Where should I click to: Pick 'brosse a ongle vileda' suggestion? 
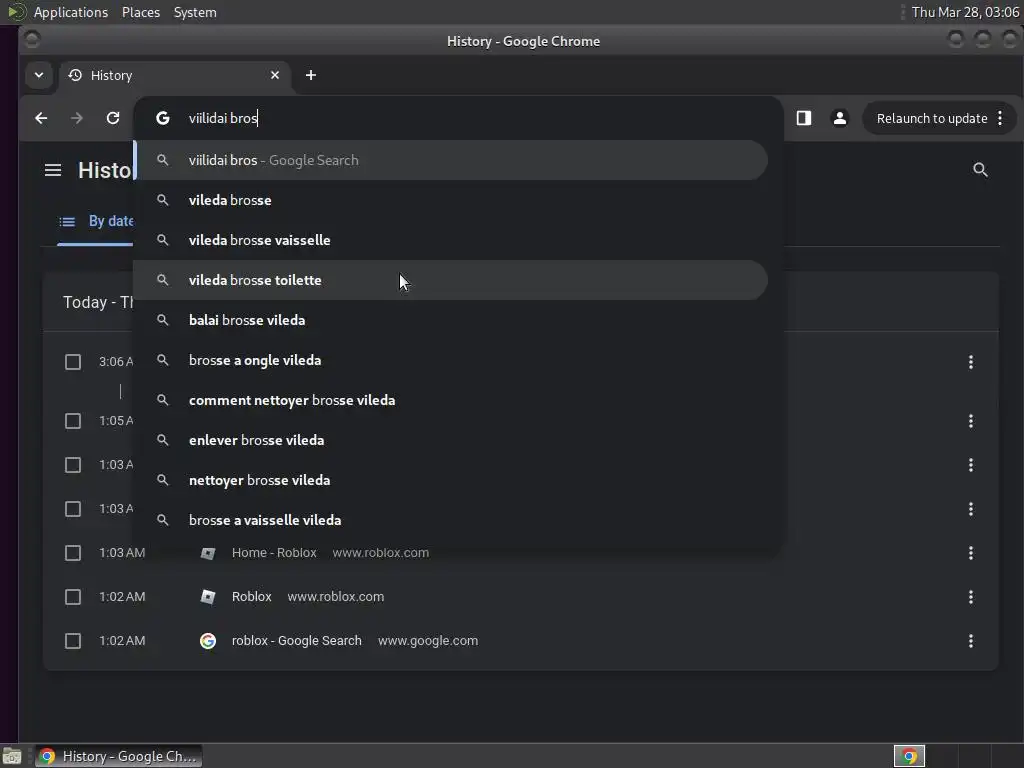451,360
